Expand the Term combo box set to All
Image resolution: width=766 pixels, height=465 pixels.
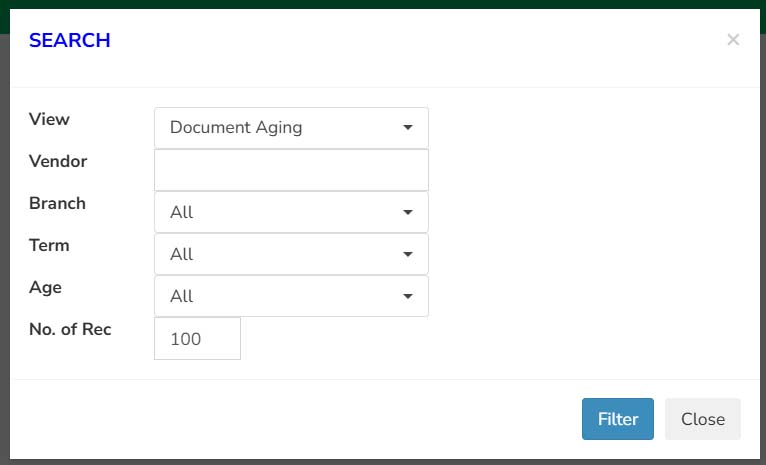(x=291, y=254)
